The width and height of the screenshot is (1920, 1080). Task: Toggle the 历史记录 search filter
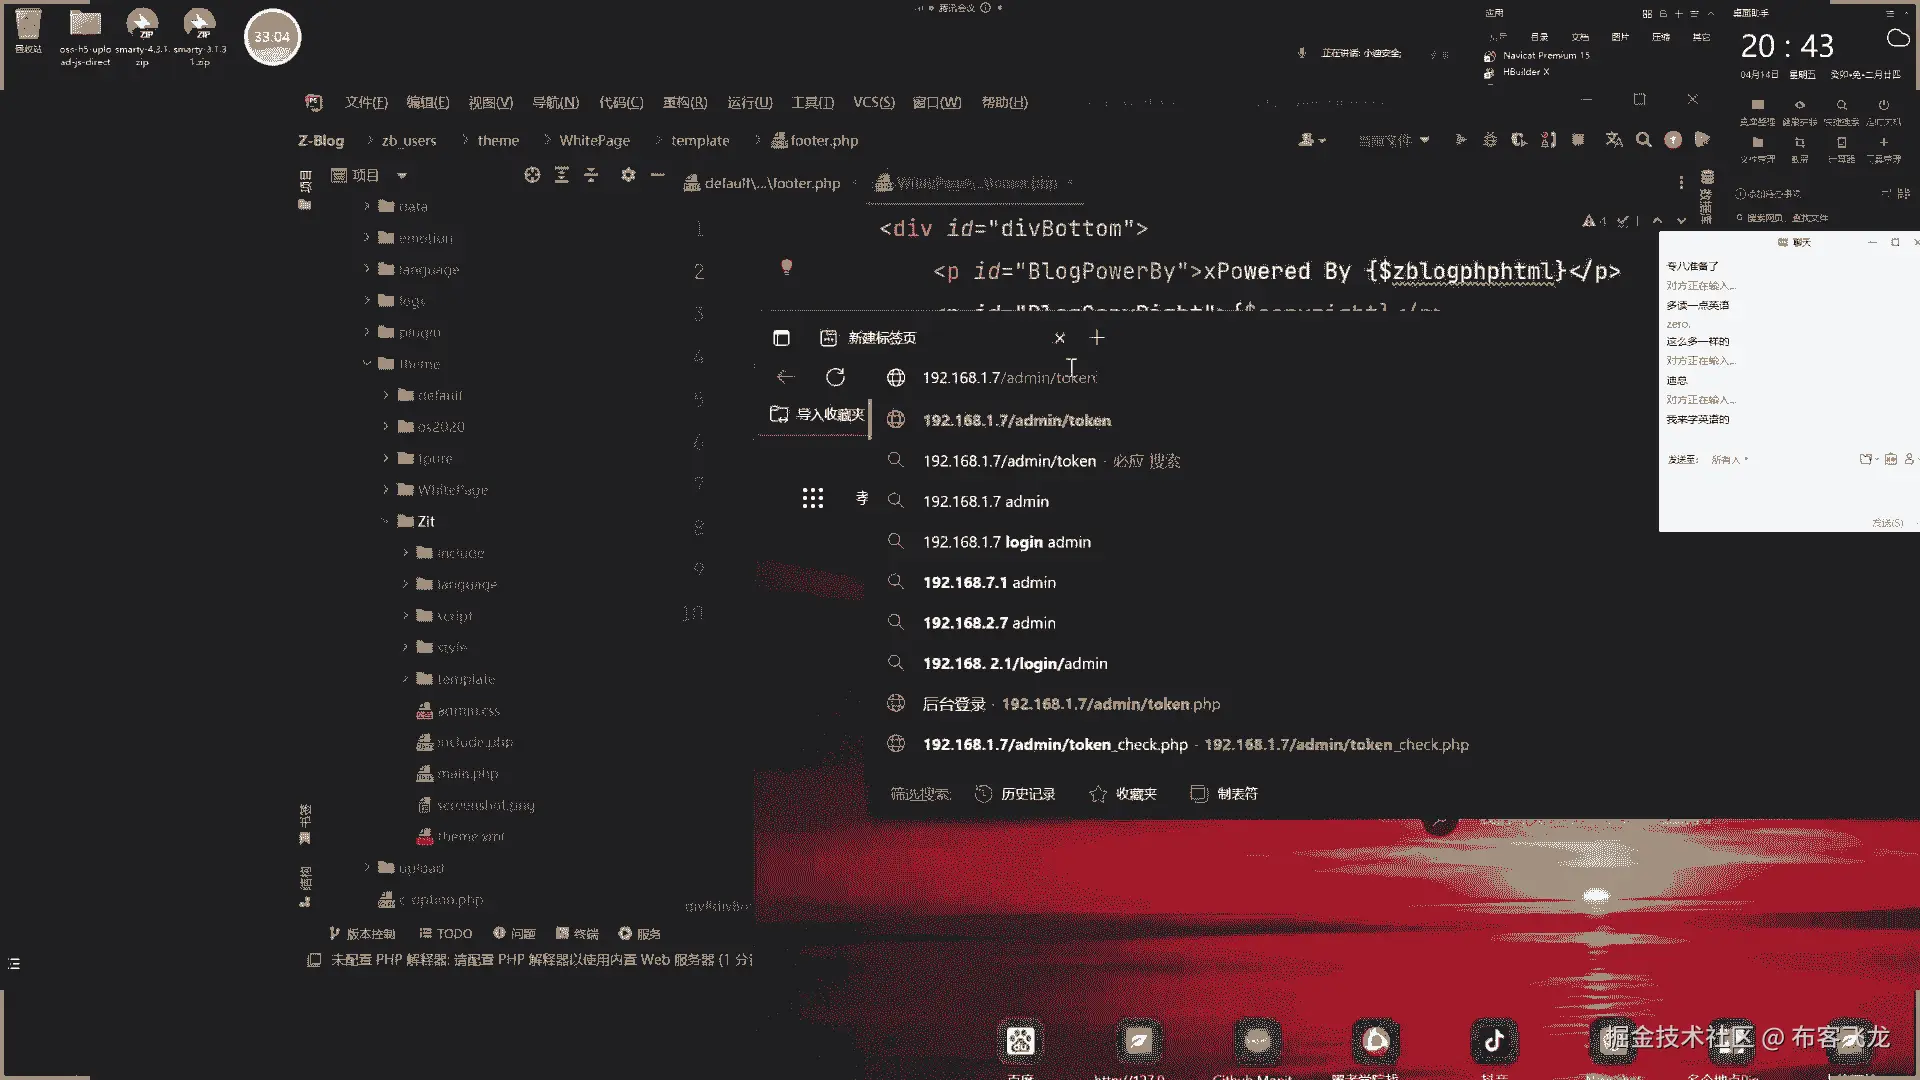[x=1016, y=794]
